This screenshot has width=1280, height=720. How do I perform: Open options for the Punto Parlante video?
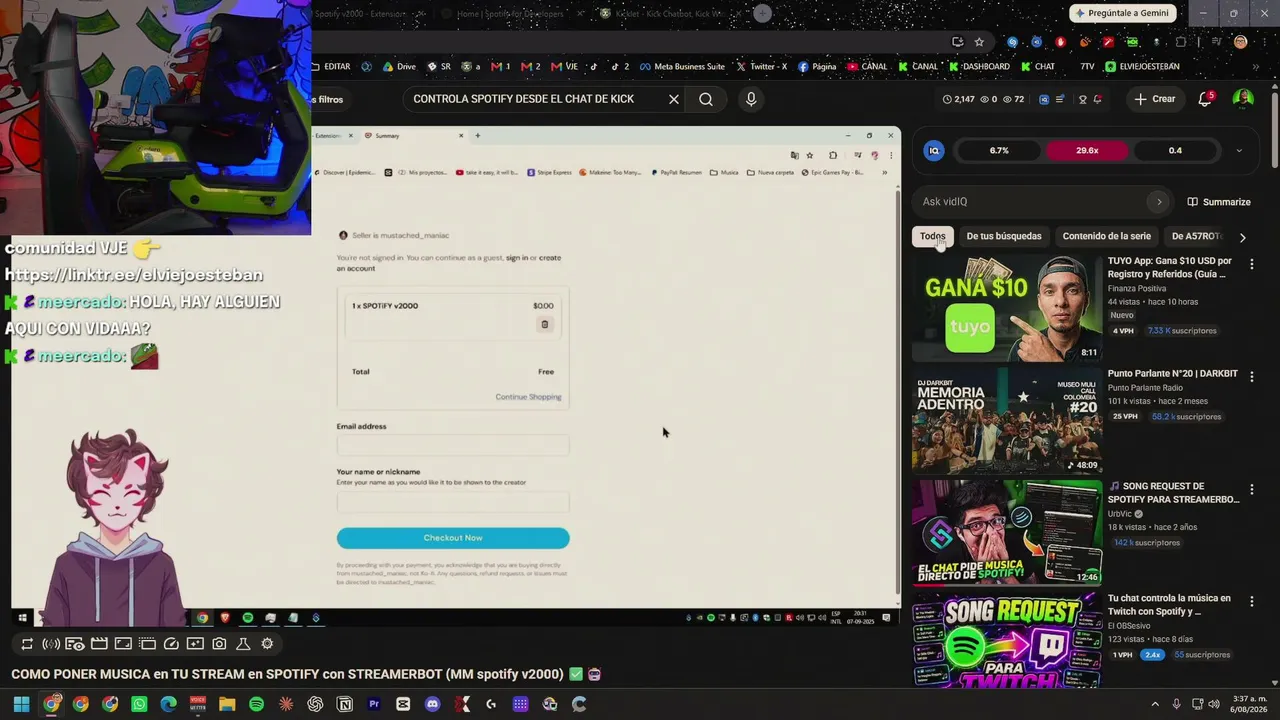click(1251, 377)
